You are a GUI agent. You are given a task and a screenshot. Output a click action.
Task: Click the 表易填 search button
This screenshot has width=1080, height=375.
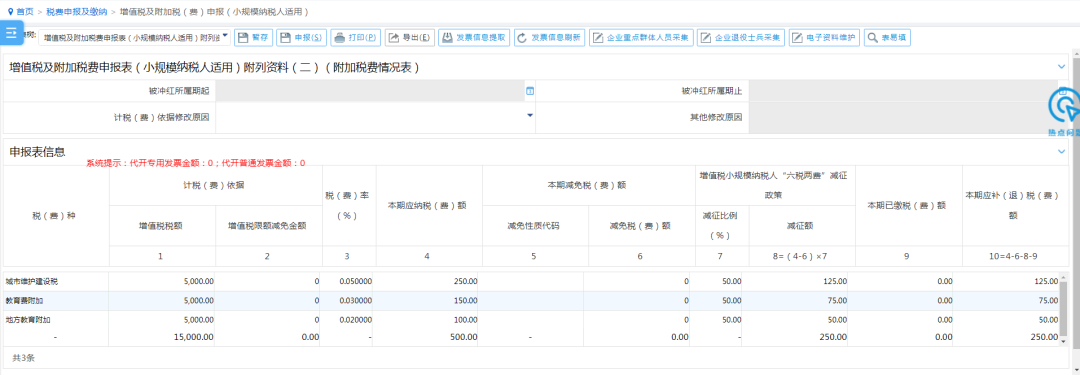(887, 38)
